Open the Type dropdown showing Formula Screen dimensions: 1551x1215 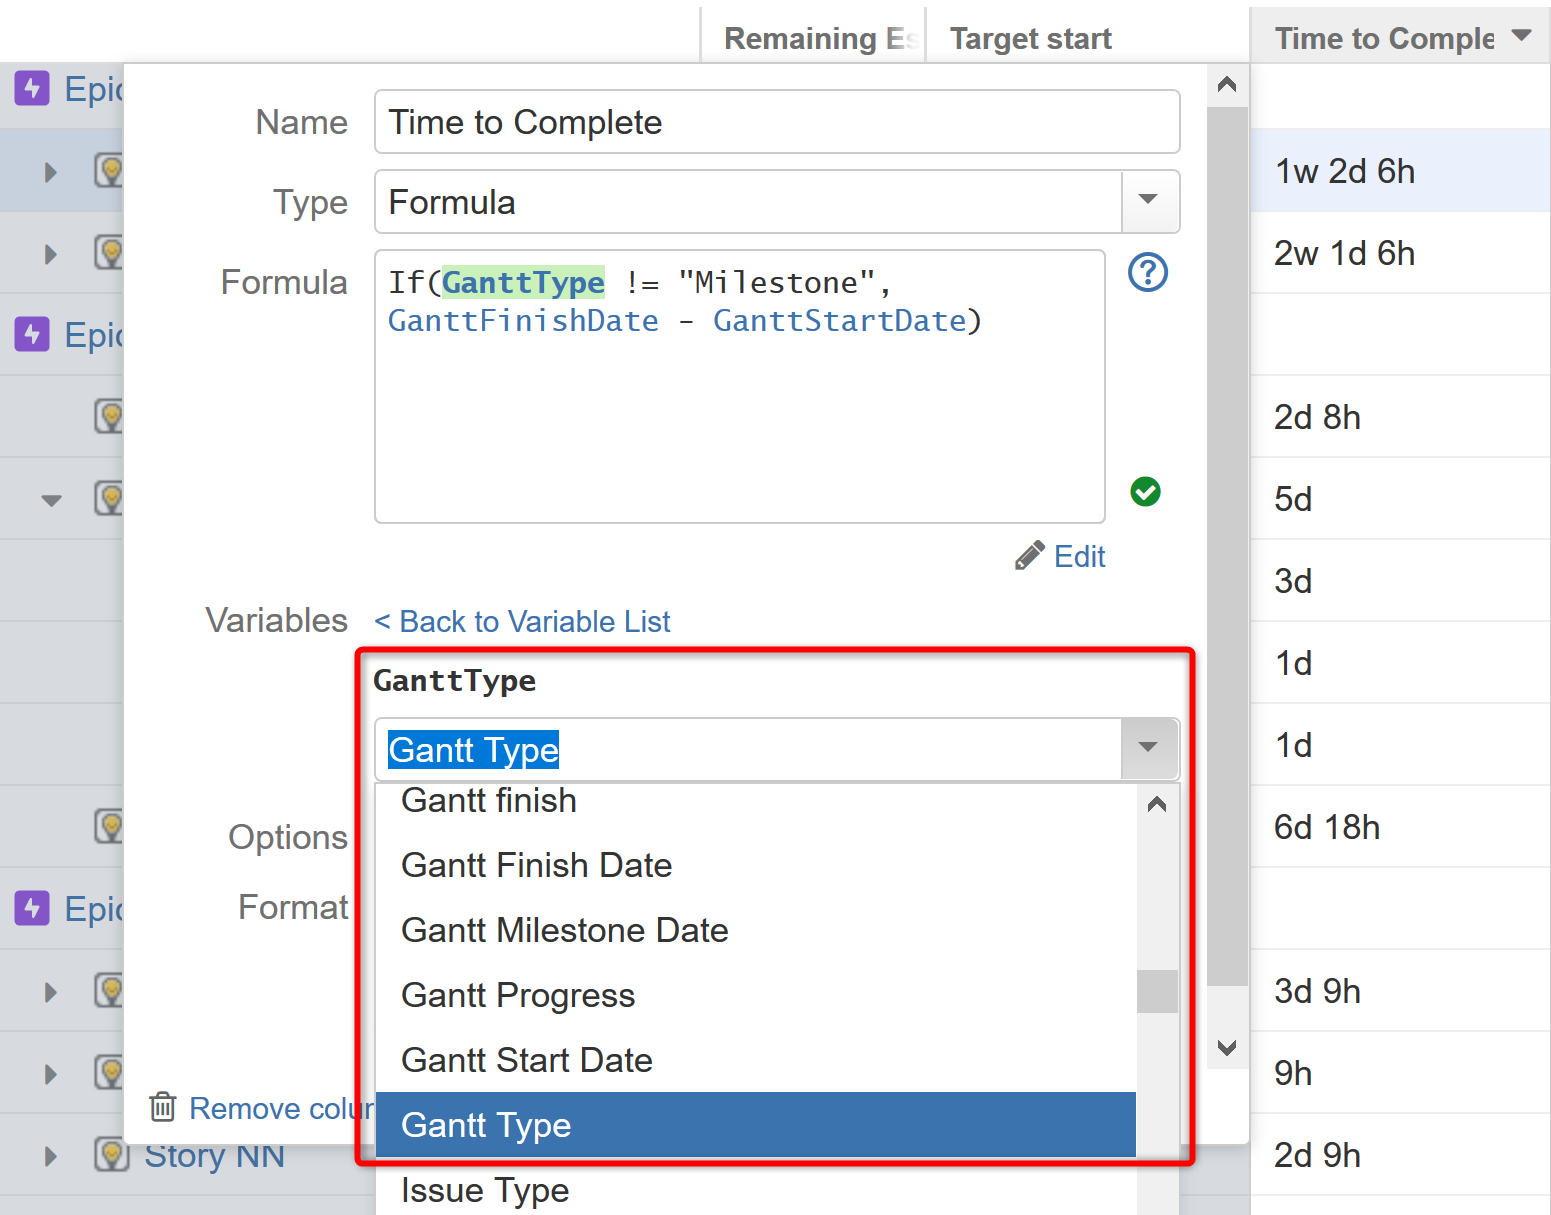coord(1148,201)
